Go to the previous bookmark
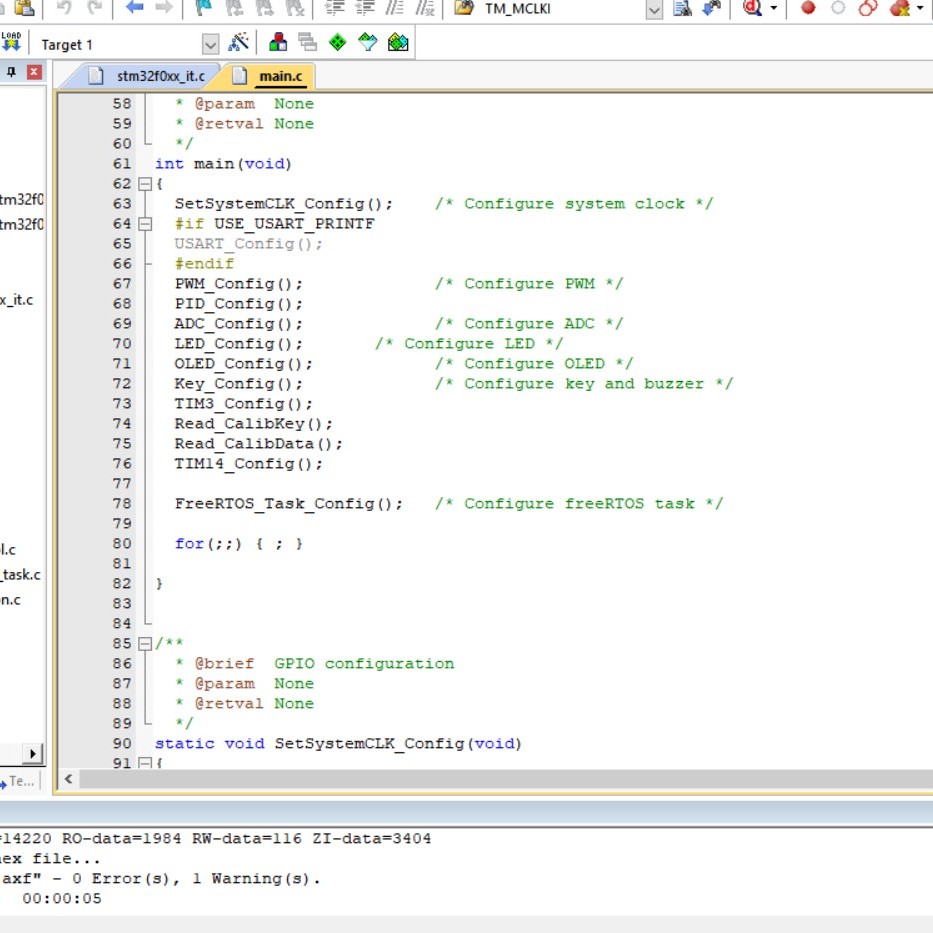 [234, 8]
